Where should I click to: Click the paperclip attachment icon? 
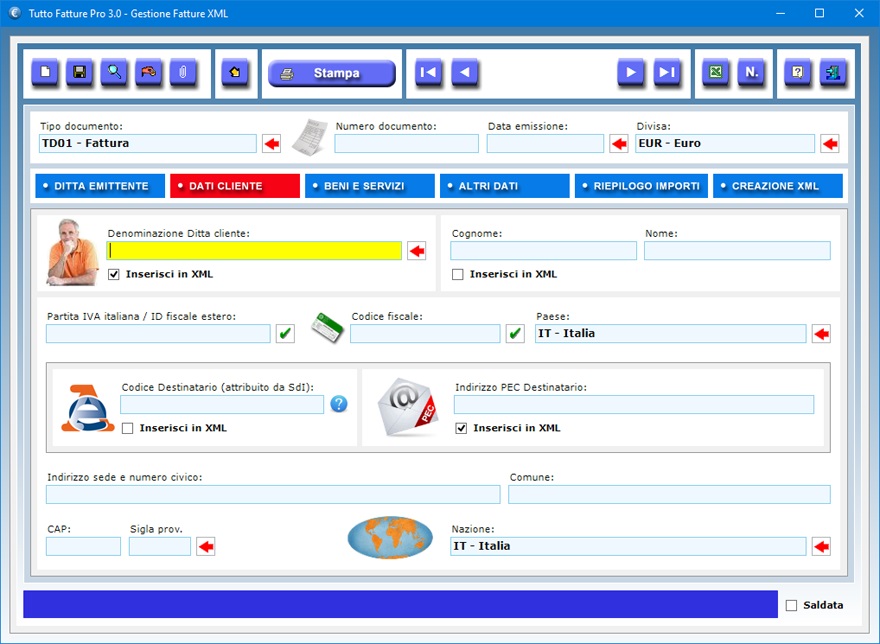coord(183,73)
